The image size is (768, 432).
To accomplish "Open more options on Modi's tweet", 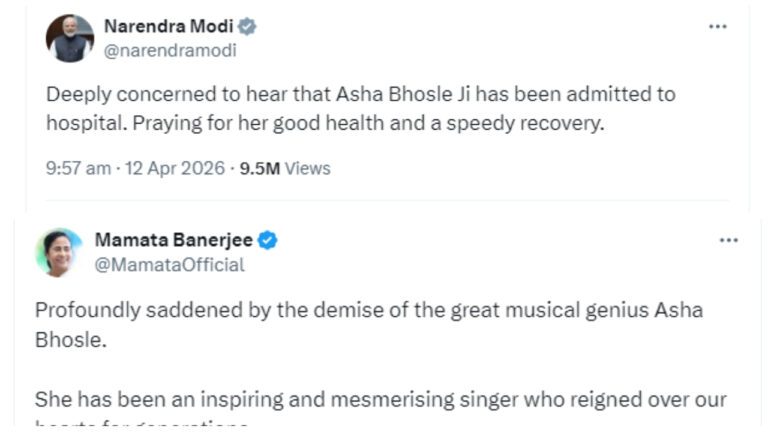I will pyautogui.click(x=717, y=27).
